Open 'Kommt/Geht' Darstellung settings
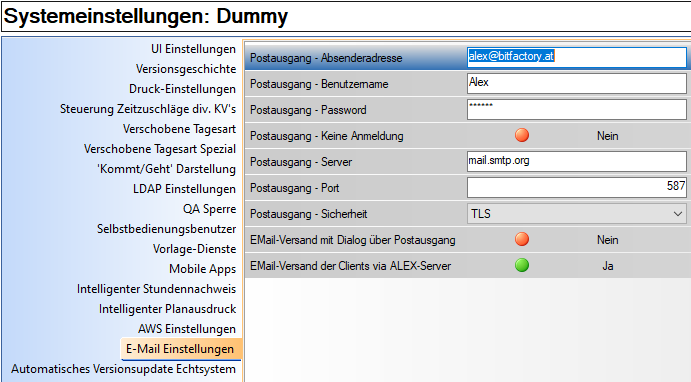This screenshot has height=382, width=691. click(x=166, y=169)
